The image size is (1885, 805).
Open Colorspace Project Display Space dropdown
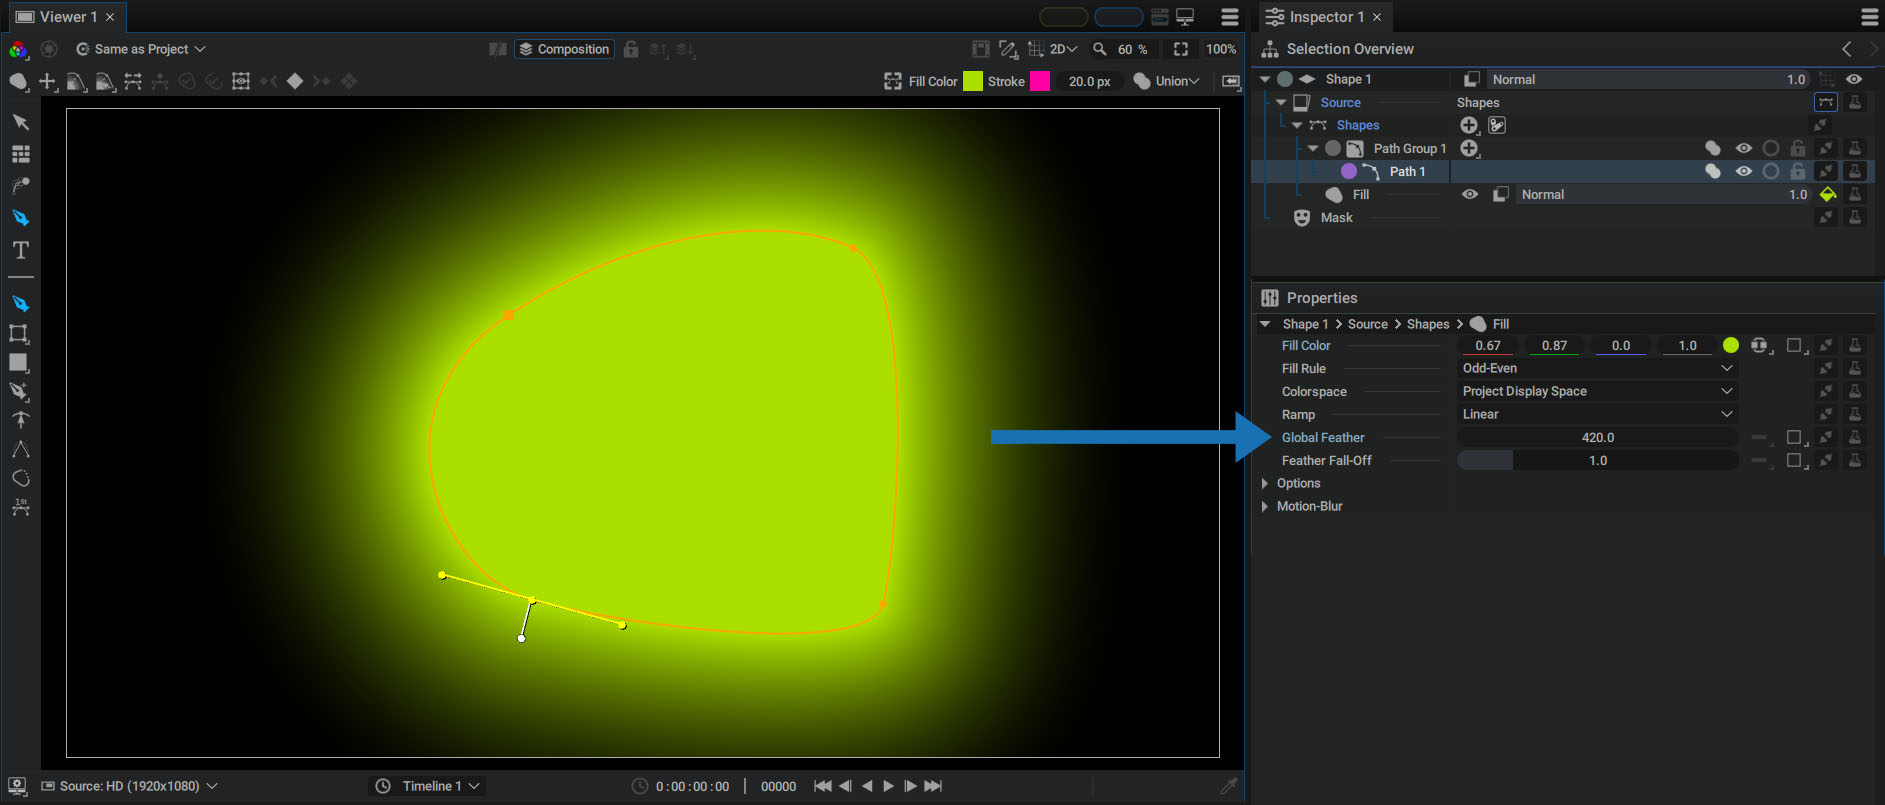coord(1597,391)
